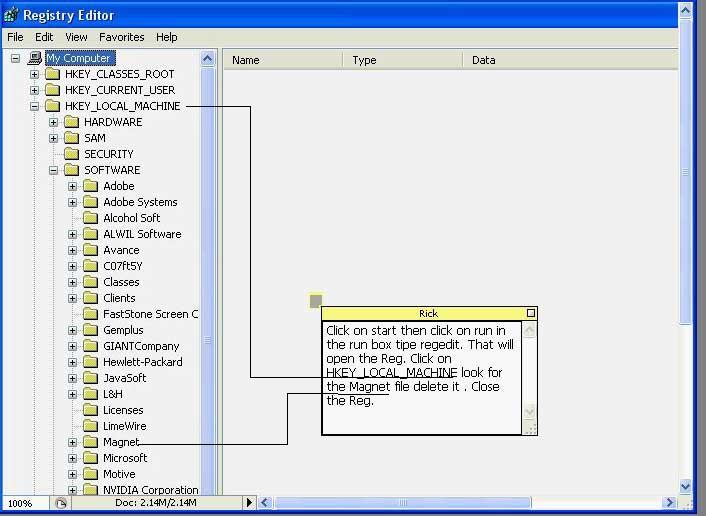The height and width of the screenshot is (516, 706).
Task: Click the SECURITY folder icon
Action: [71, 154]
